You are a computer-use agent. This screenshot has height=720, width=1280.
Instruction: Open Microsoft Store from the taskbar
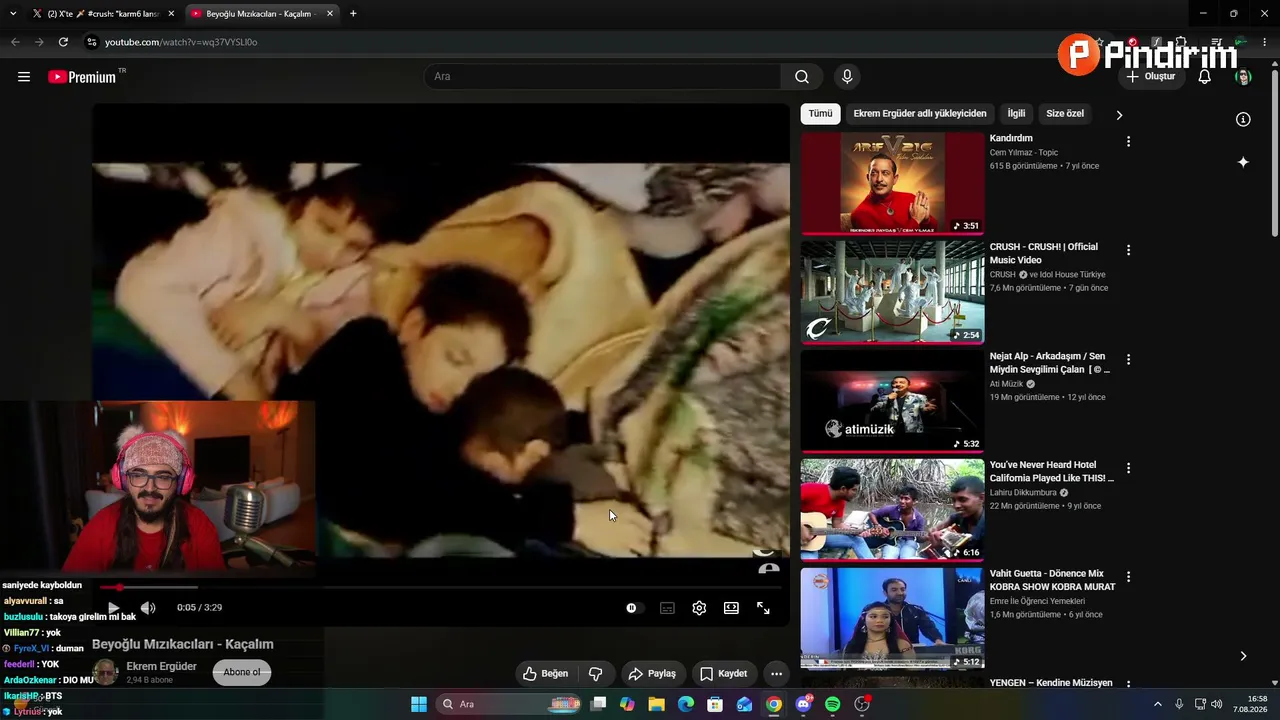click(x=715, y=704)
